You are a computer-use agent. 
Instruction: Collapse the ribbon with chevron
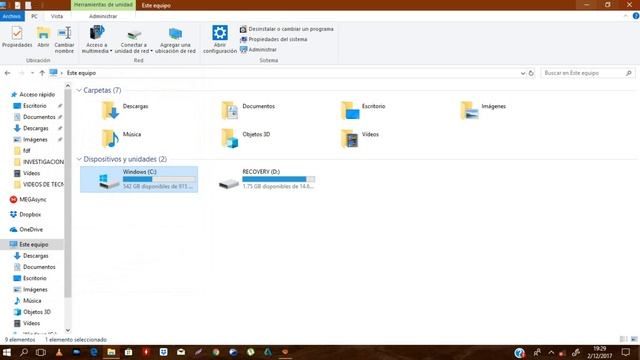pos(626,16)
